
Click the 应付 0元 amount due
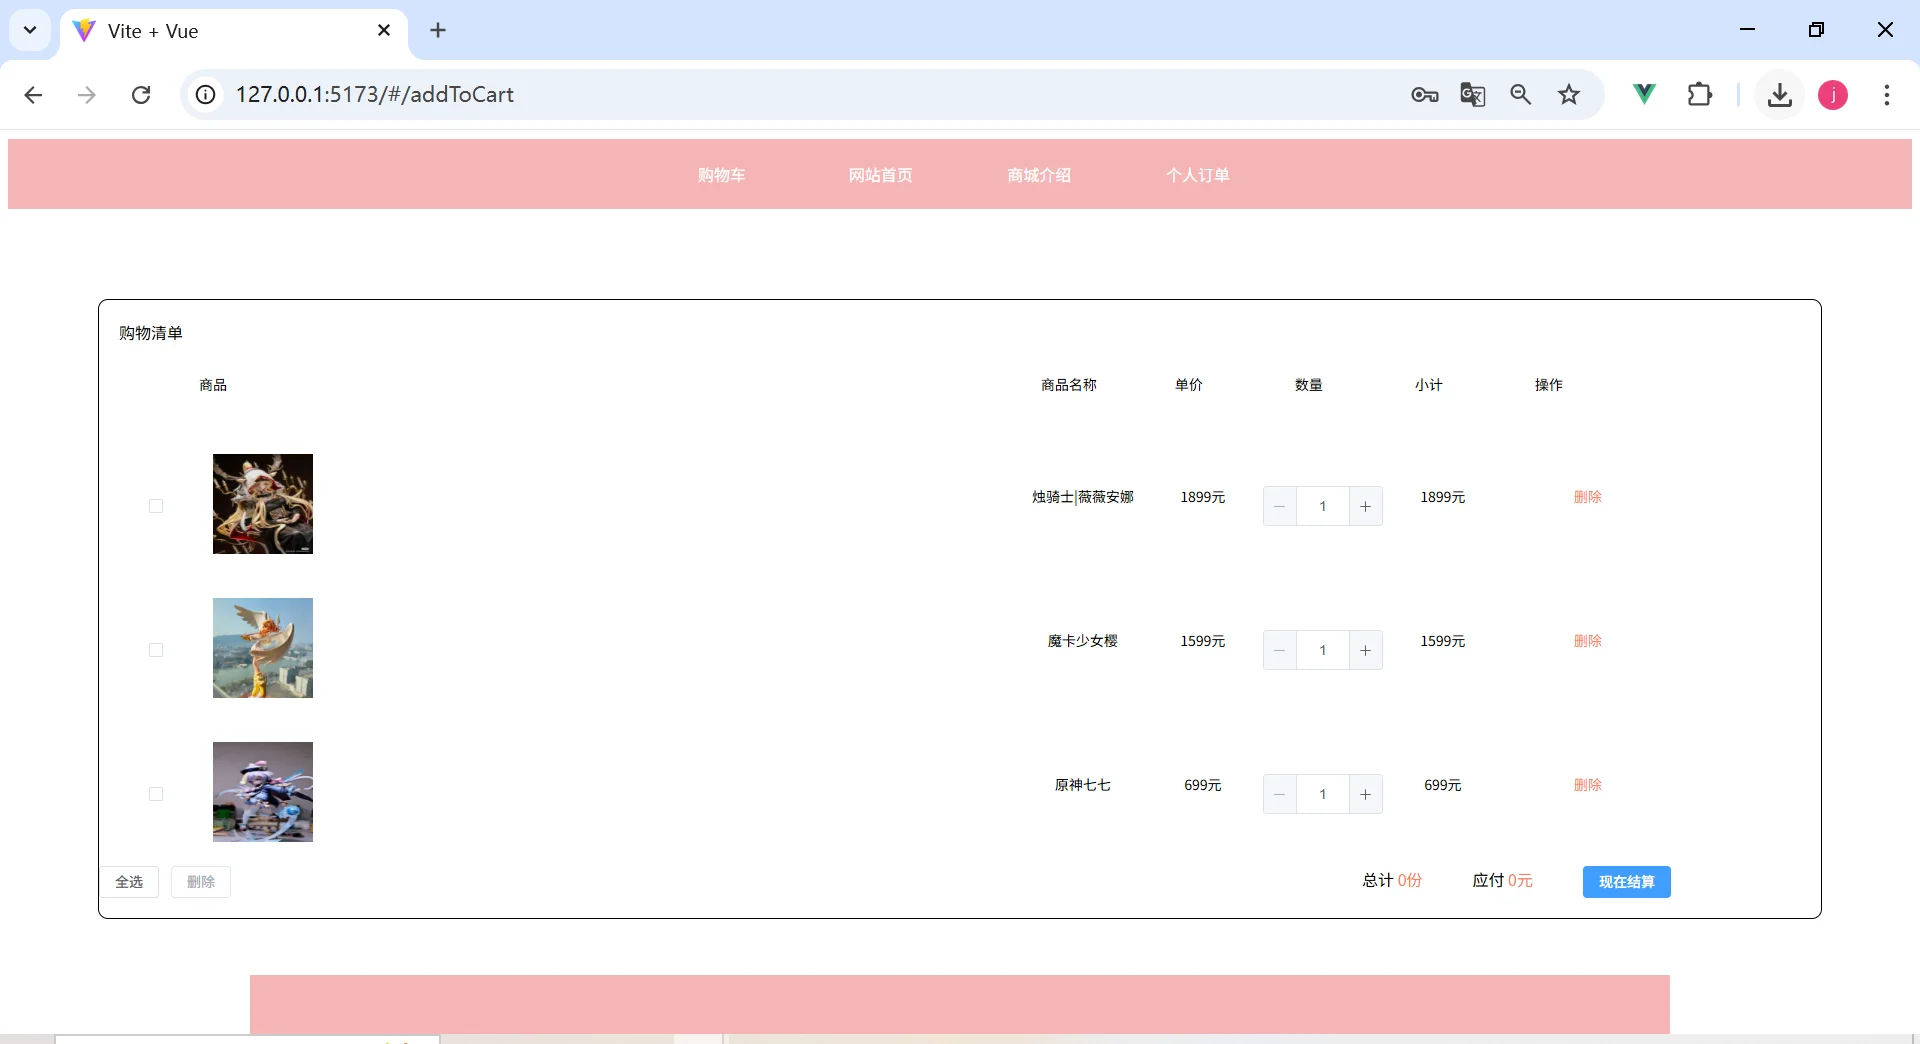point(1503,881)
